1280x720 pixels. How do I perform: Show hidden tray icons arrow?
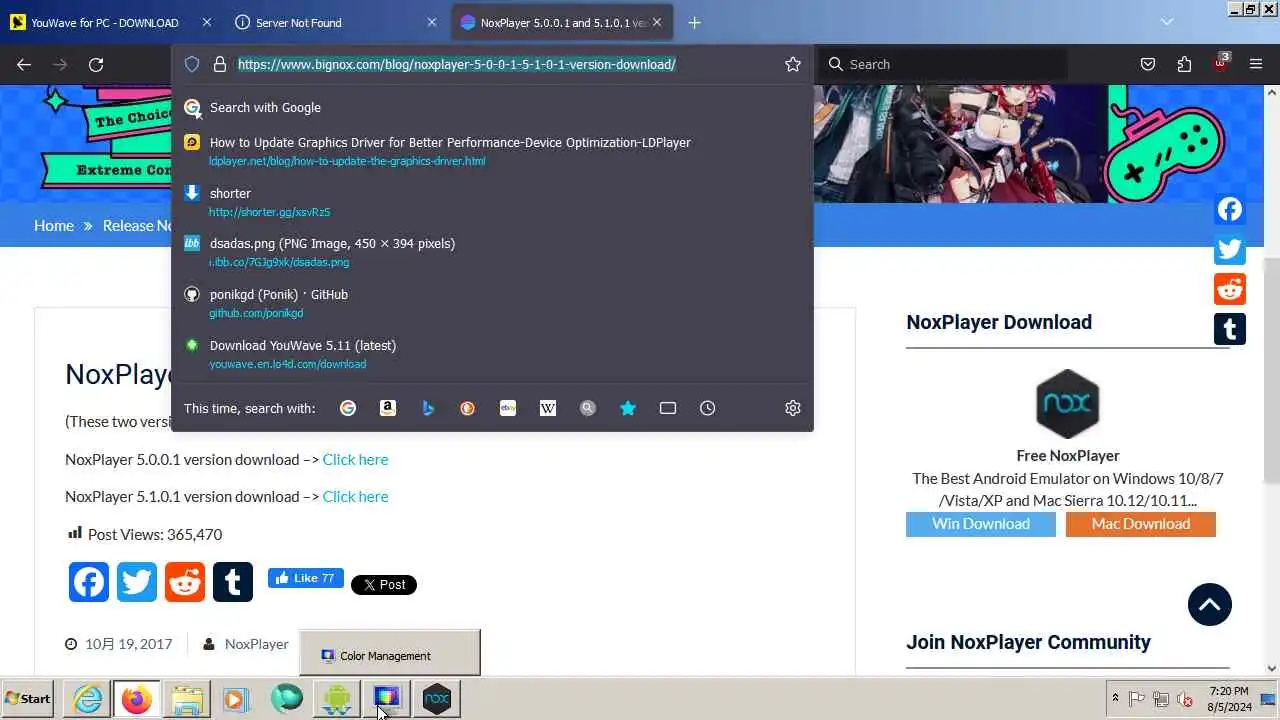(x=1115, y=699)
